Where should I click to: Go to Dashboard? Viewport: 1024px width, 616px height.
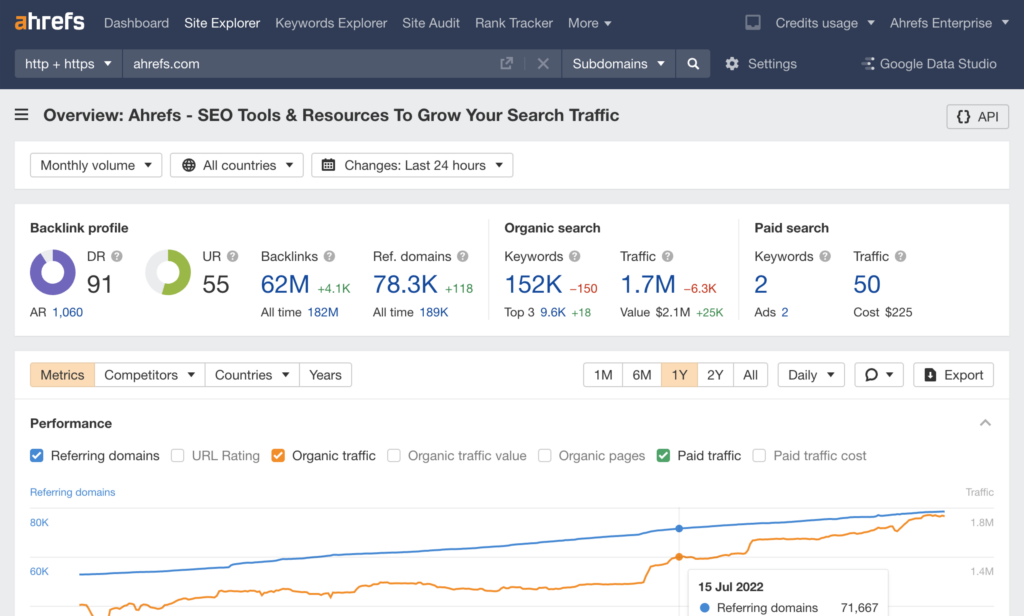pyautogui.click(x=136, y=23)
